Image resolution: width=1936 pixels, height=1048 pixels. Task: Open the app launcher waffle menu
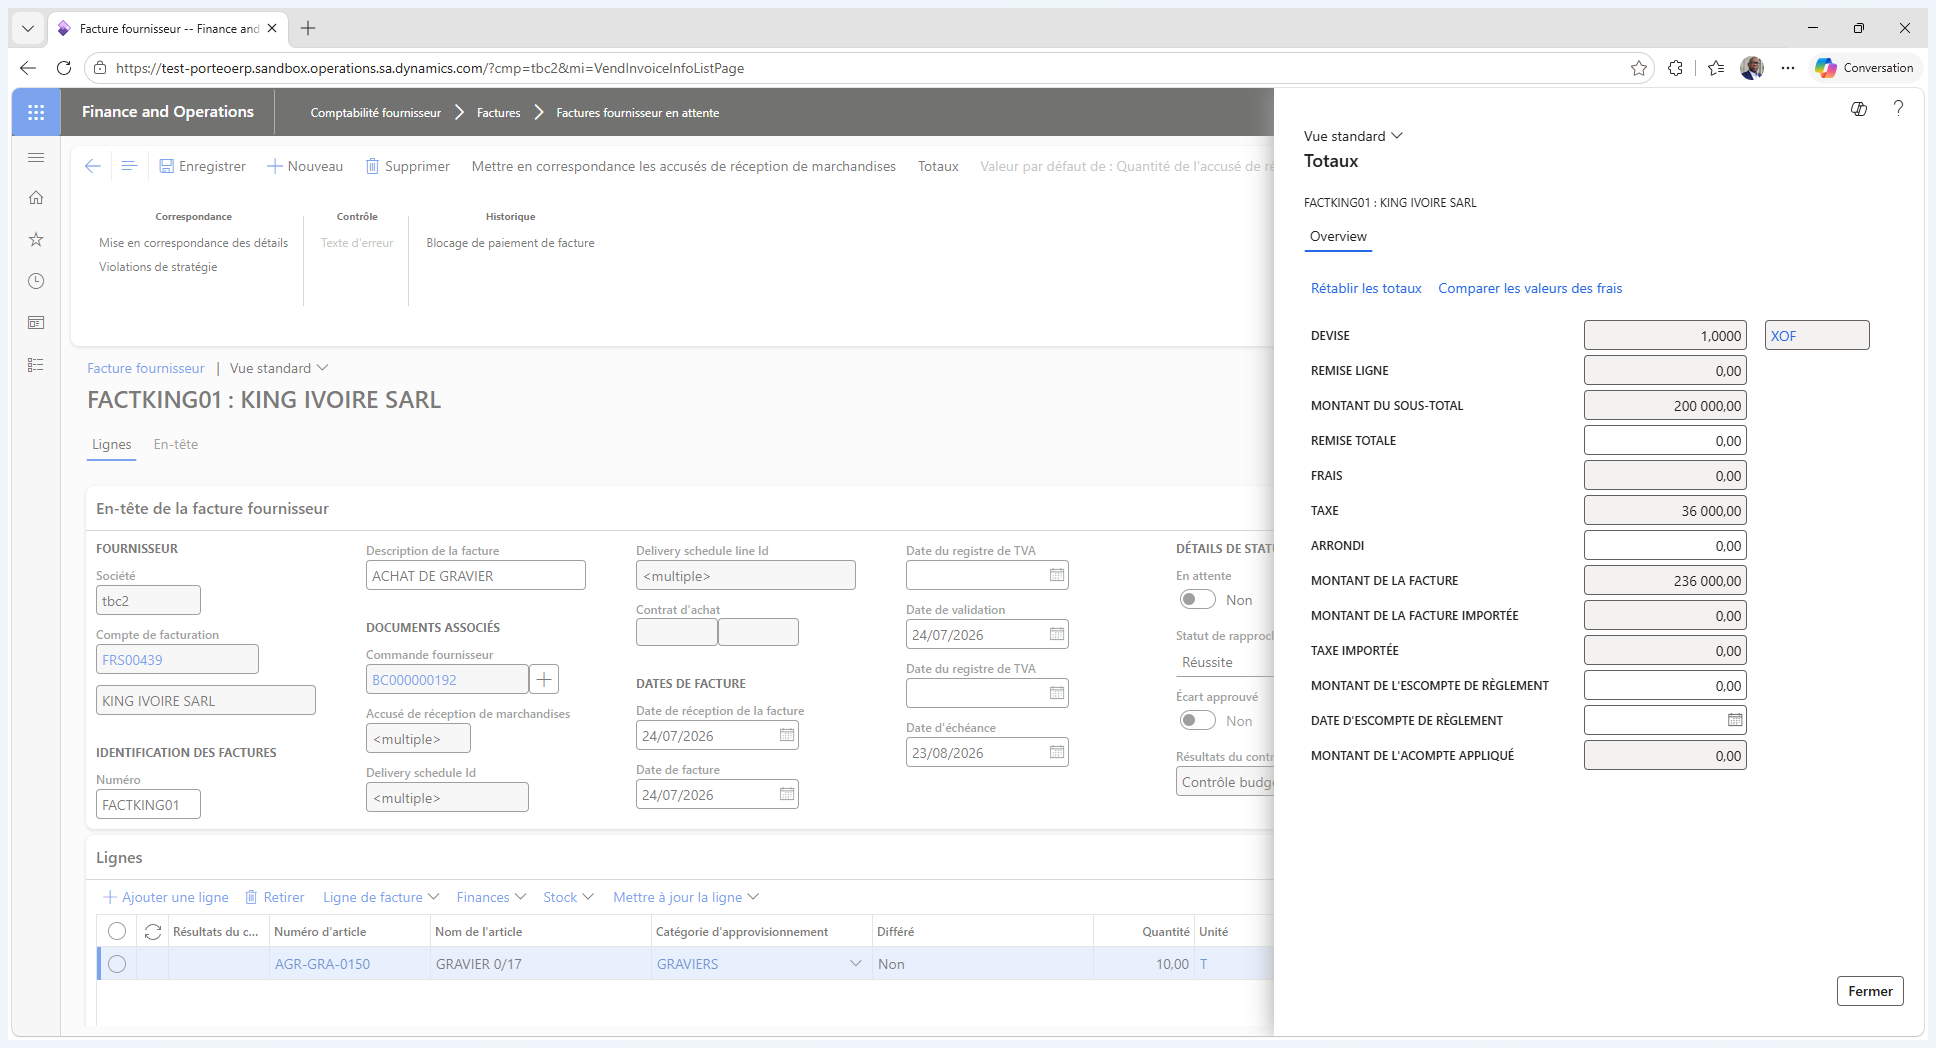click(36, 112)
